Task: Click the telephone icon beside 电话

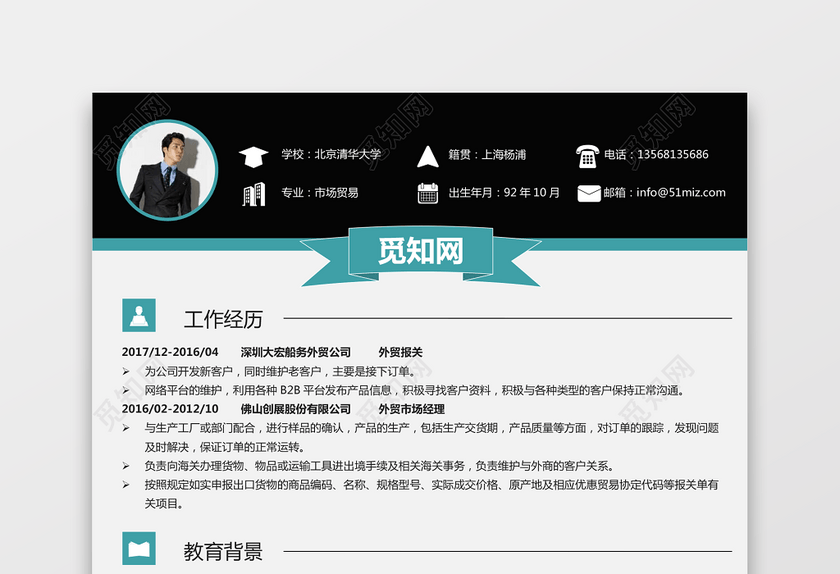Action: click(587, 156)
